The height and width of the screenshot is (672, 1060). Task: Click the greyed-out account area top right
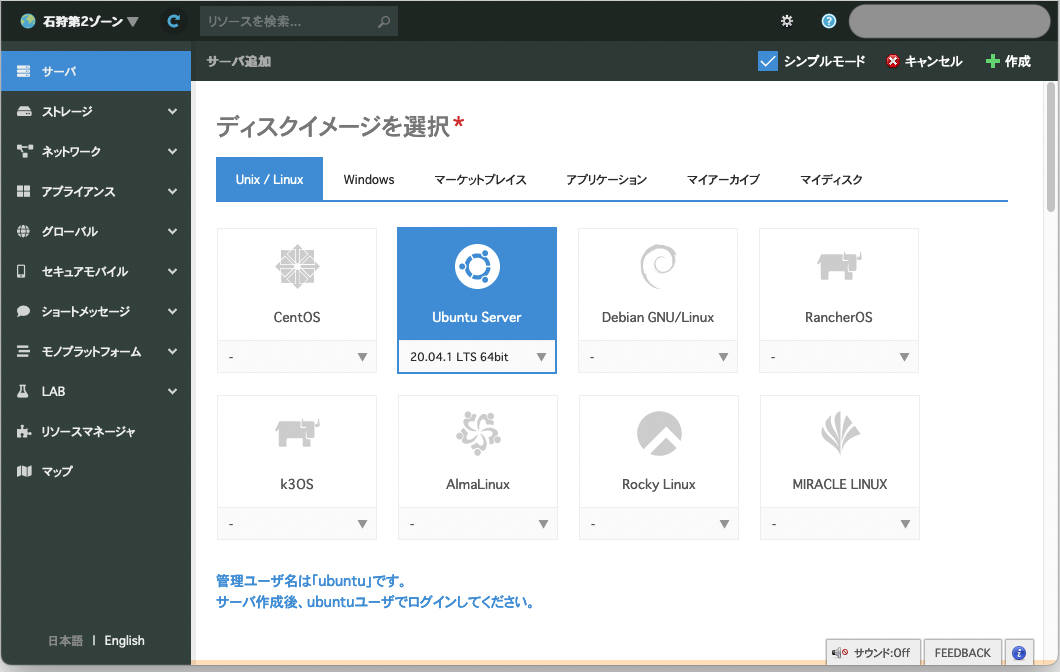coord(949,22)
